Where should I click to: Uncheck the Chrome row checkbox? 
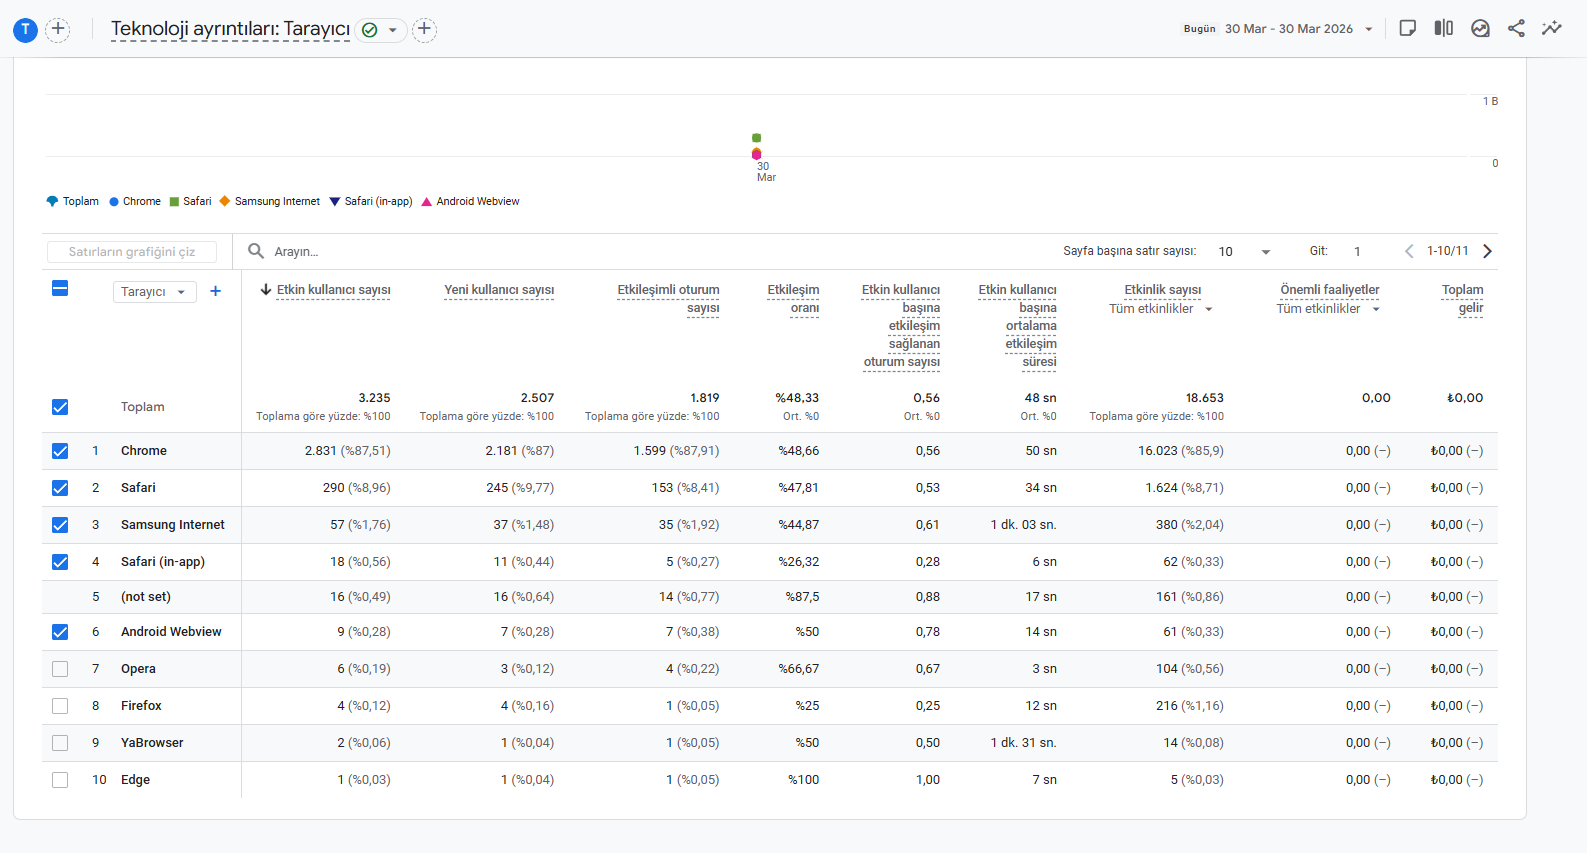tap(60, 451)
